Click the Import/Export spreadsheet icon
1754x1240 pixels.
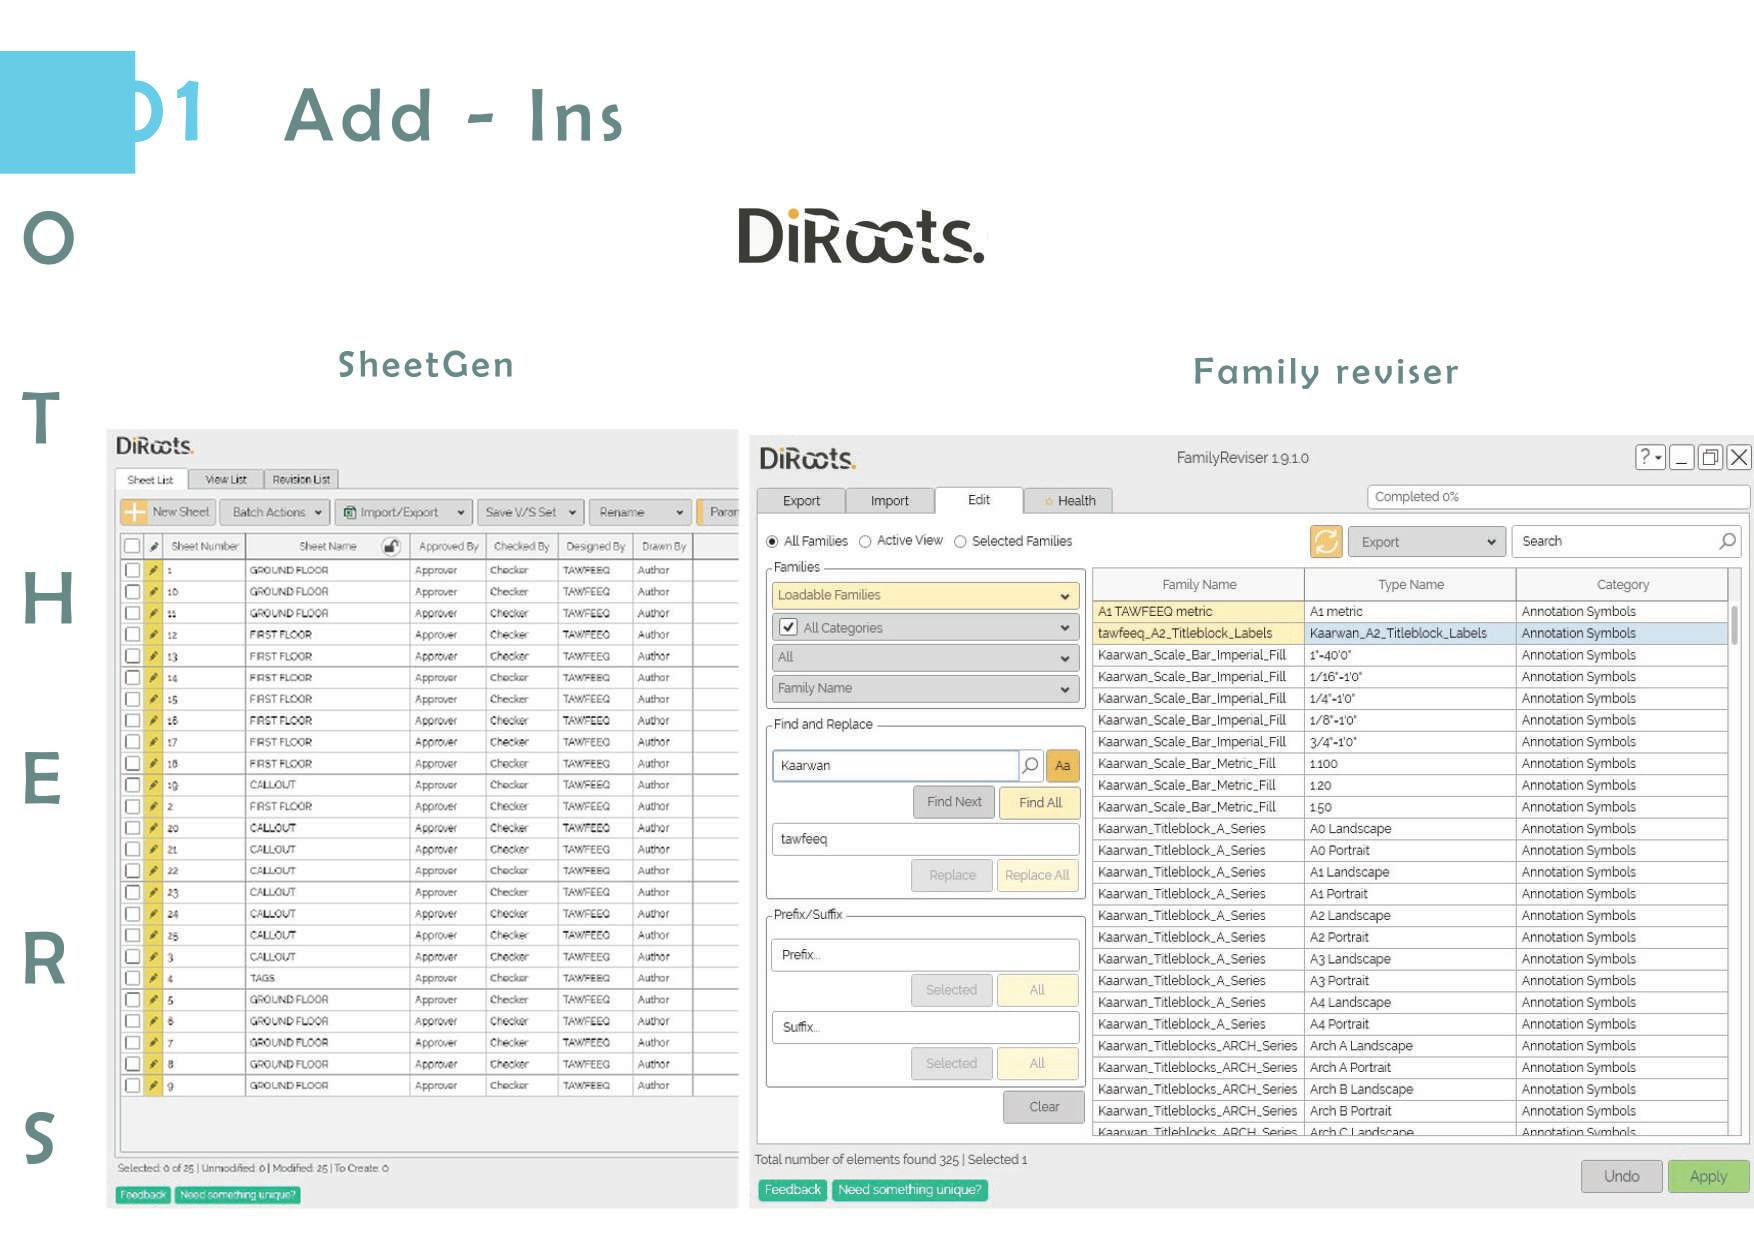[350, 512]
